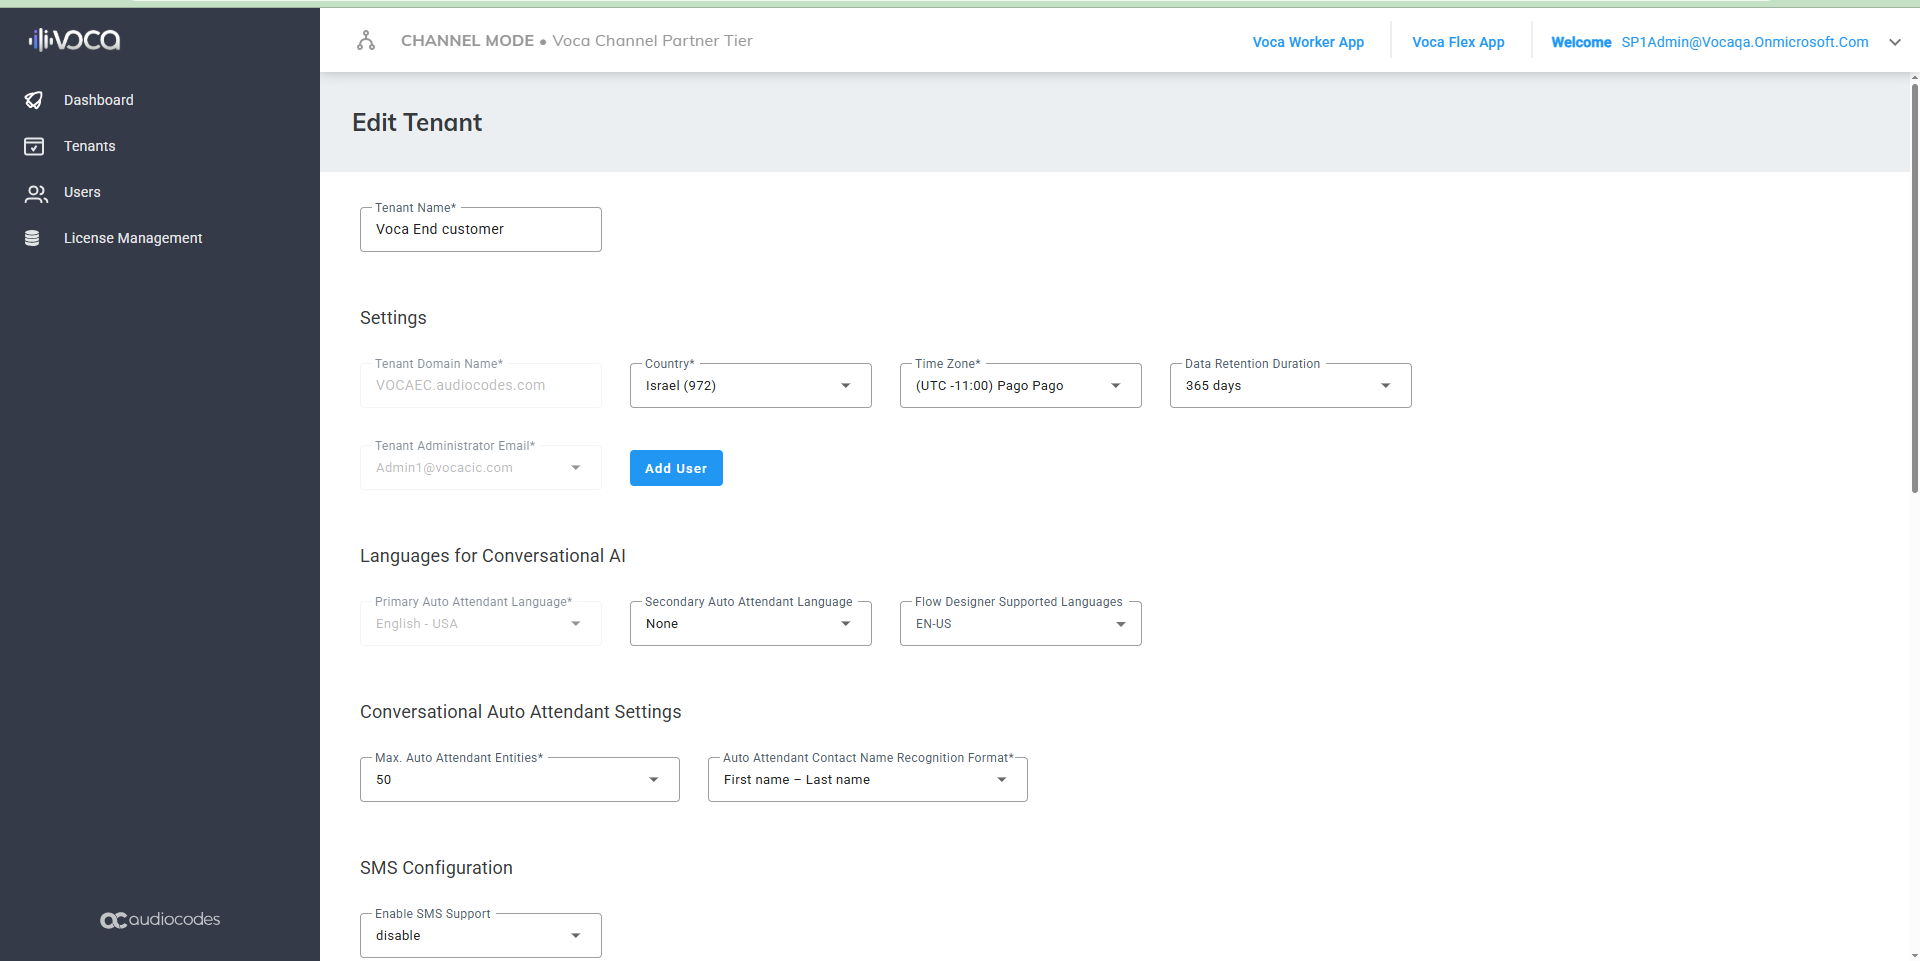Open the Country dropdown
This screenshot has height=961, width=1920.
pyautogui.click(x=750, y=386)
